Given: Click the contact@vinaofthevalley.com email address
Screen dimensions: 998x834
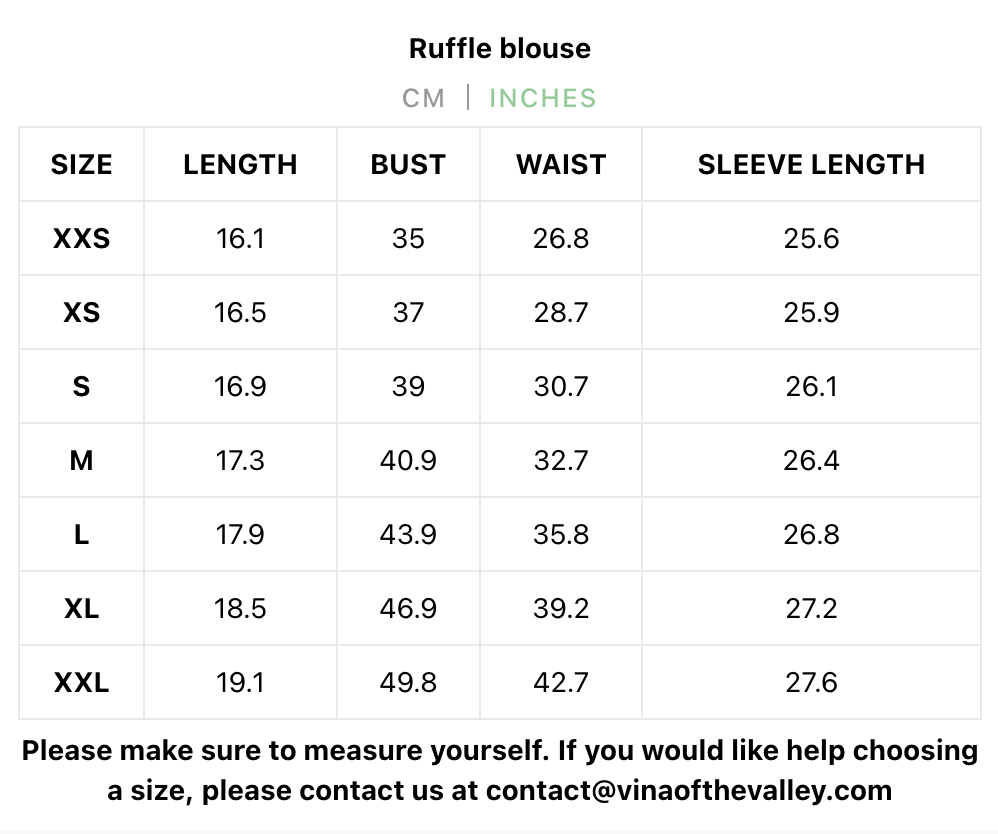Looking at the screenshot, I should (x=689, y=791).
